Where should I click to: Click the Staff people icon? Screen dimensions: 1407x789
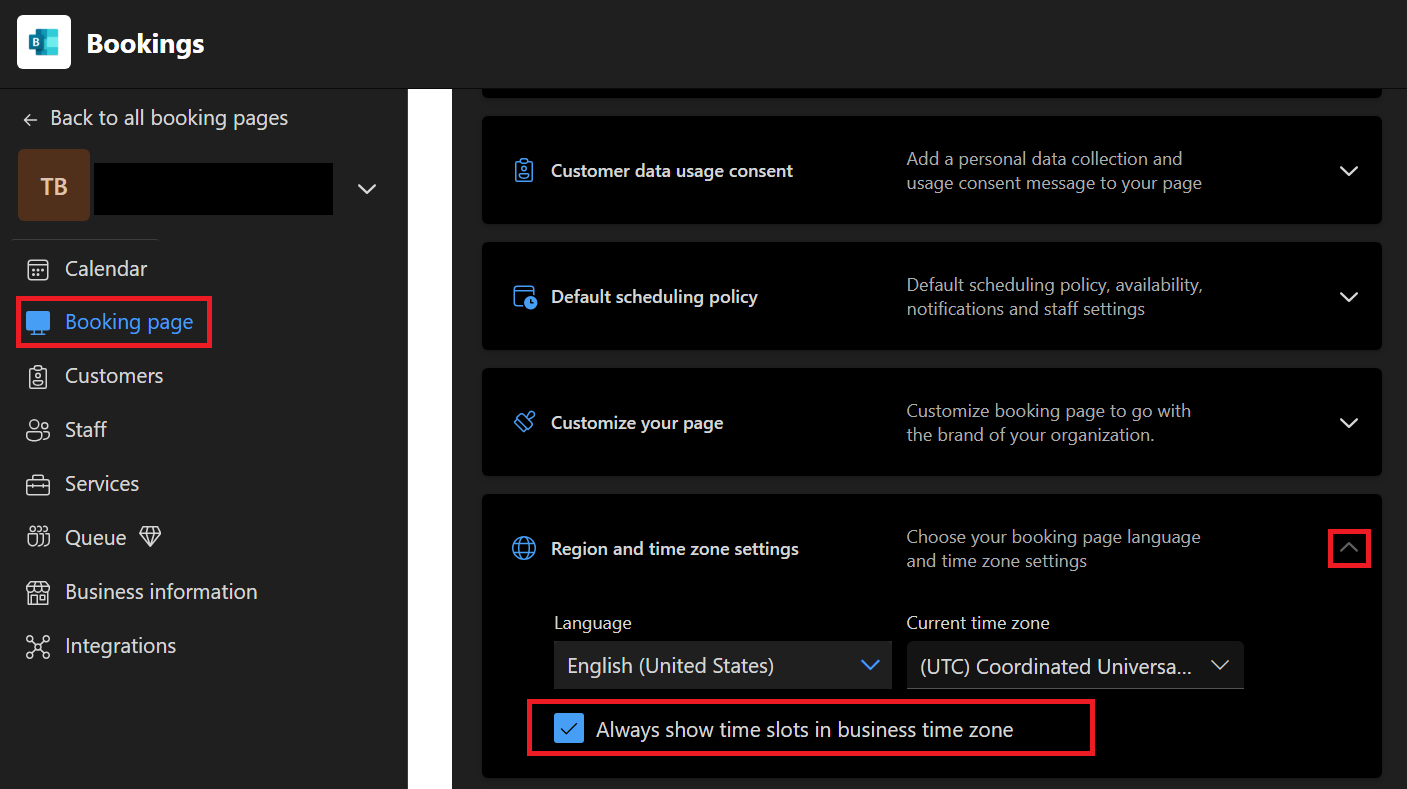click(38, 430)
